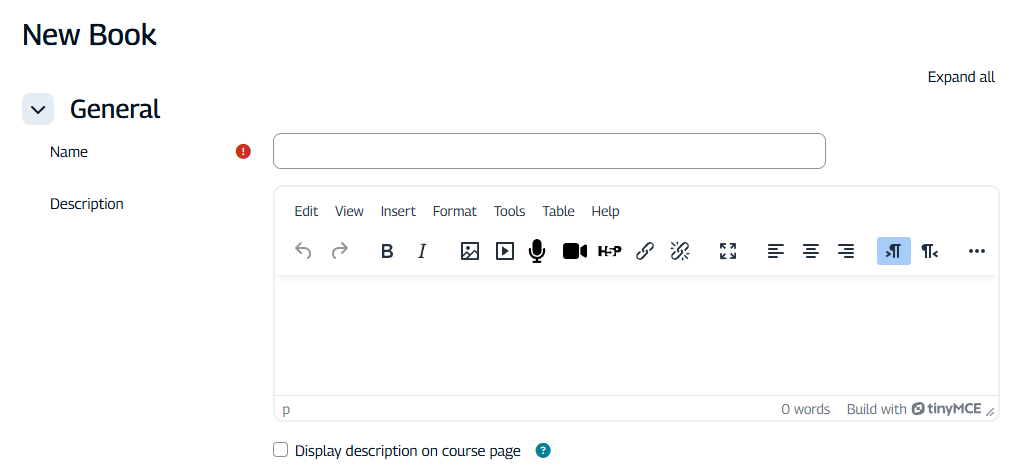The image size is (1015, 475).
Task: Open the multimedia insert icon
Action: click(x=505, y=251)
